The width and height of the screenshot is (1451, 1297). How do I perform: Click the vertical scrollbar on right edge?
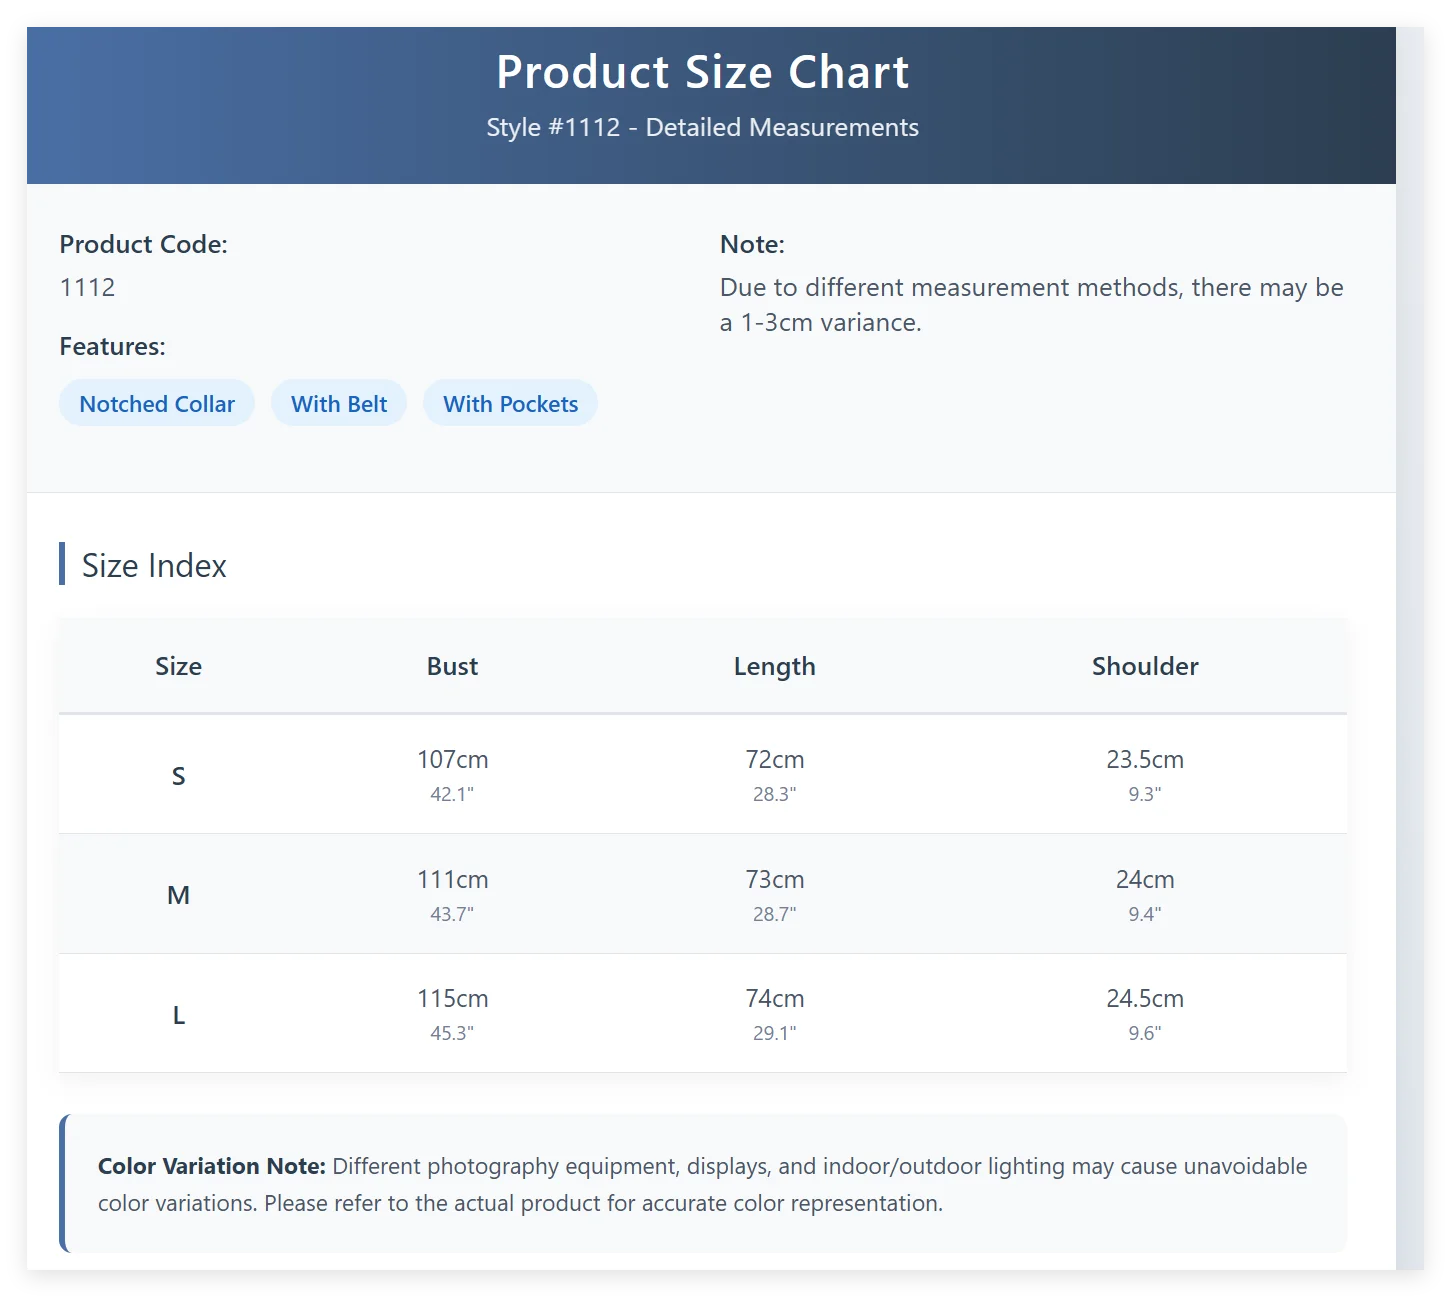(1410, 648)
